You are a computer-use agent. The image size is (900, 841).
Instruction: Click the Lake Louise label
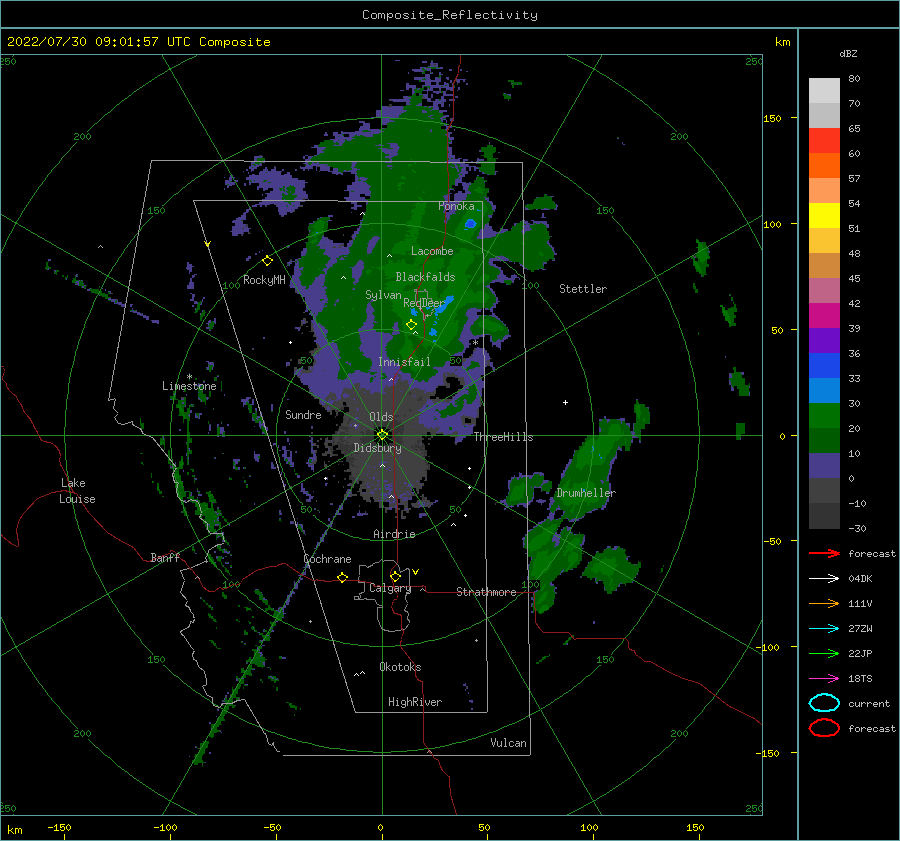pos(77,491)
